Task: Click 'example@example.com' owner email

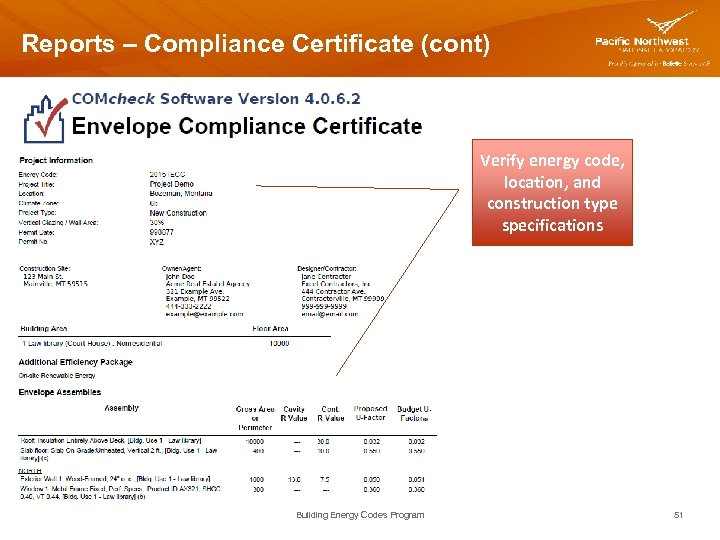Action: 204,314
